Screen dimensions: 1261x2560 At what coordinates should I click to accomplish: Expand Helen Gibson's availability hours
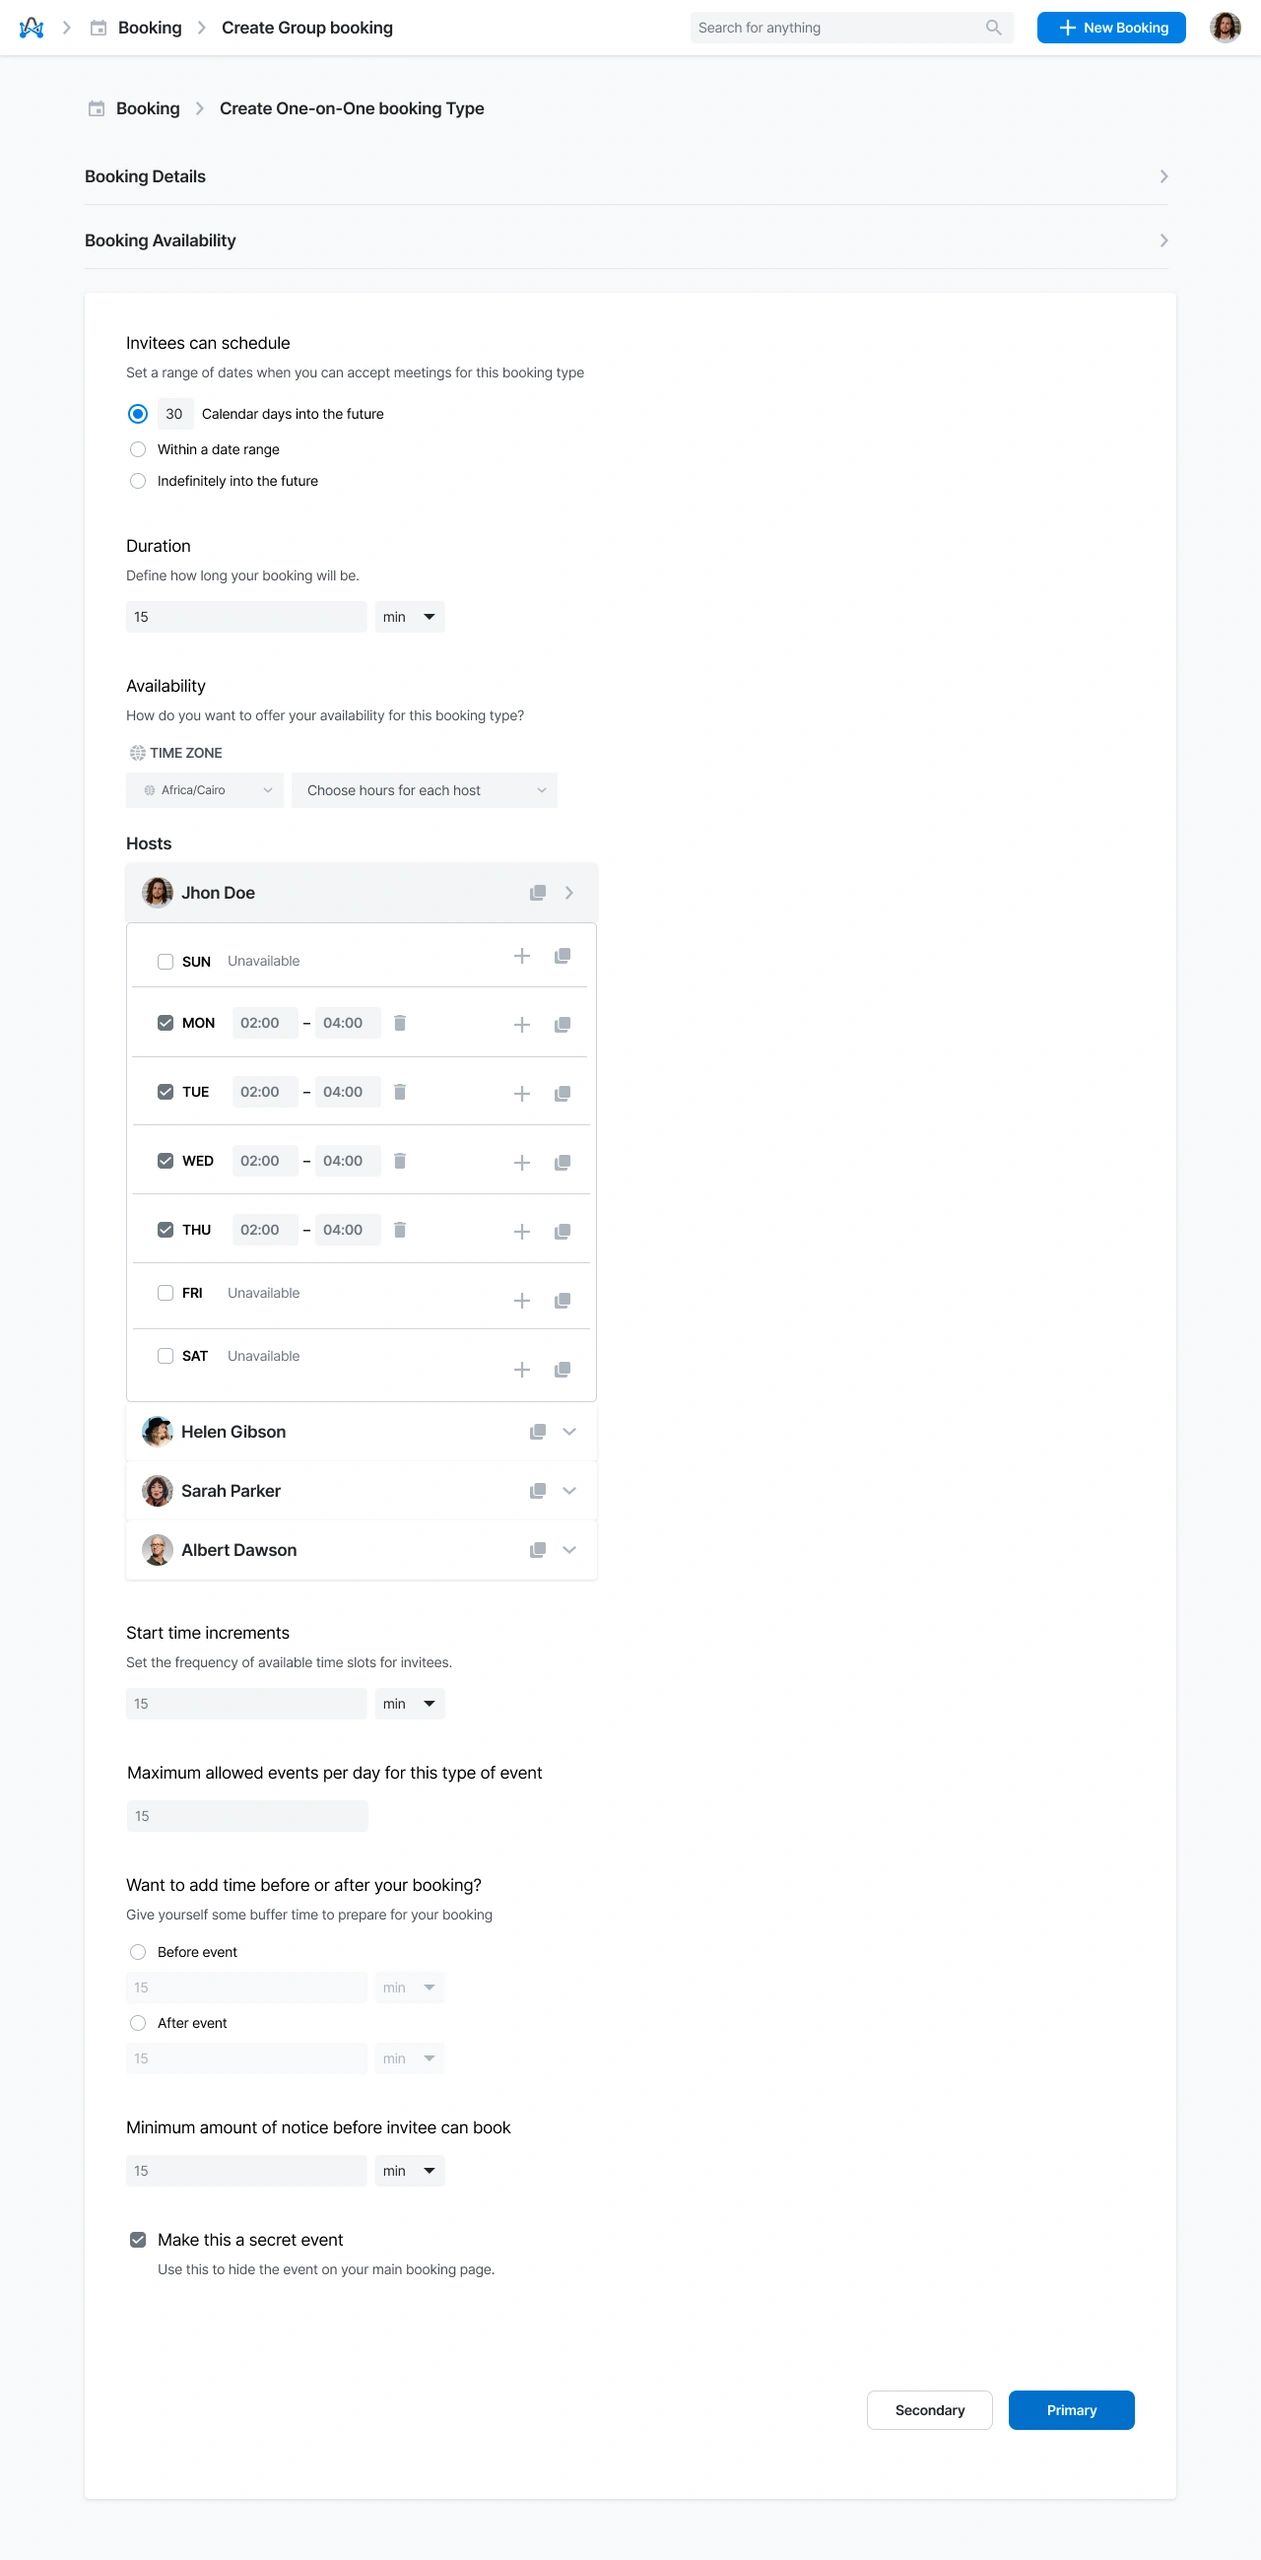point(569,1431)
